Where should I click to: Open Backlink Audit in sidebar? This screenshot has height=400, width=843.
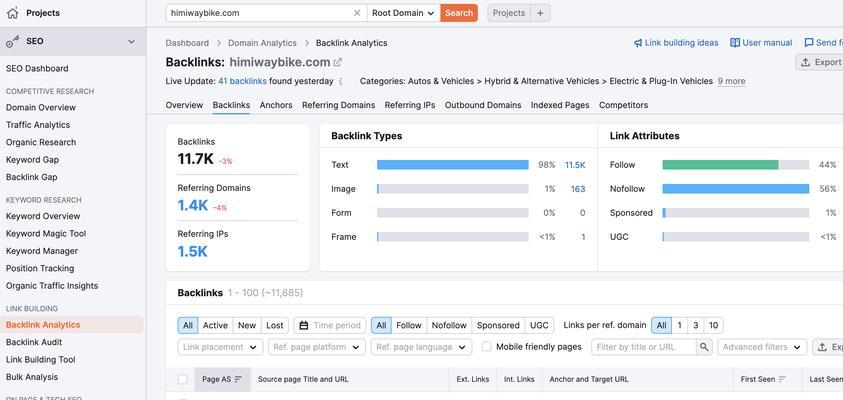tap(34, 342)
